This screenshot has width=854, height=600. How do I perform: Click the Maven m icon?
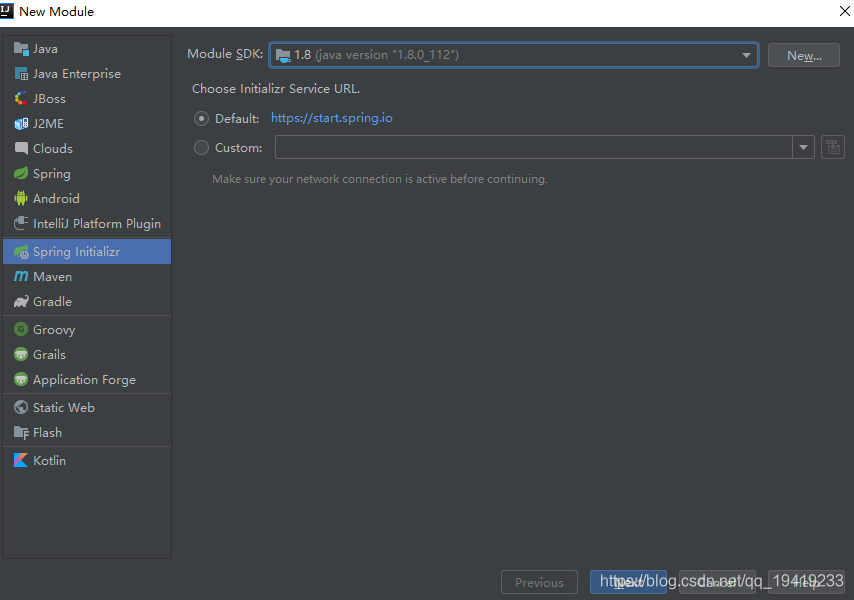pos(21,277)
